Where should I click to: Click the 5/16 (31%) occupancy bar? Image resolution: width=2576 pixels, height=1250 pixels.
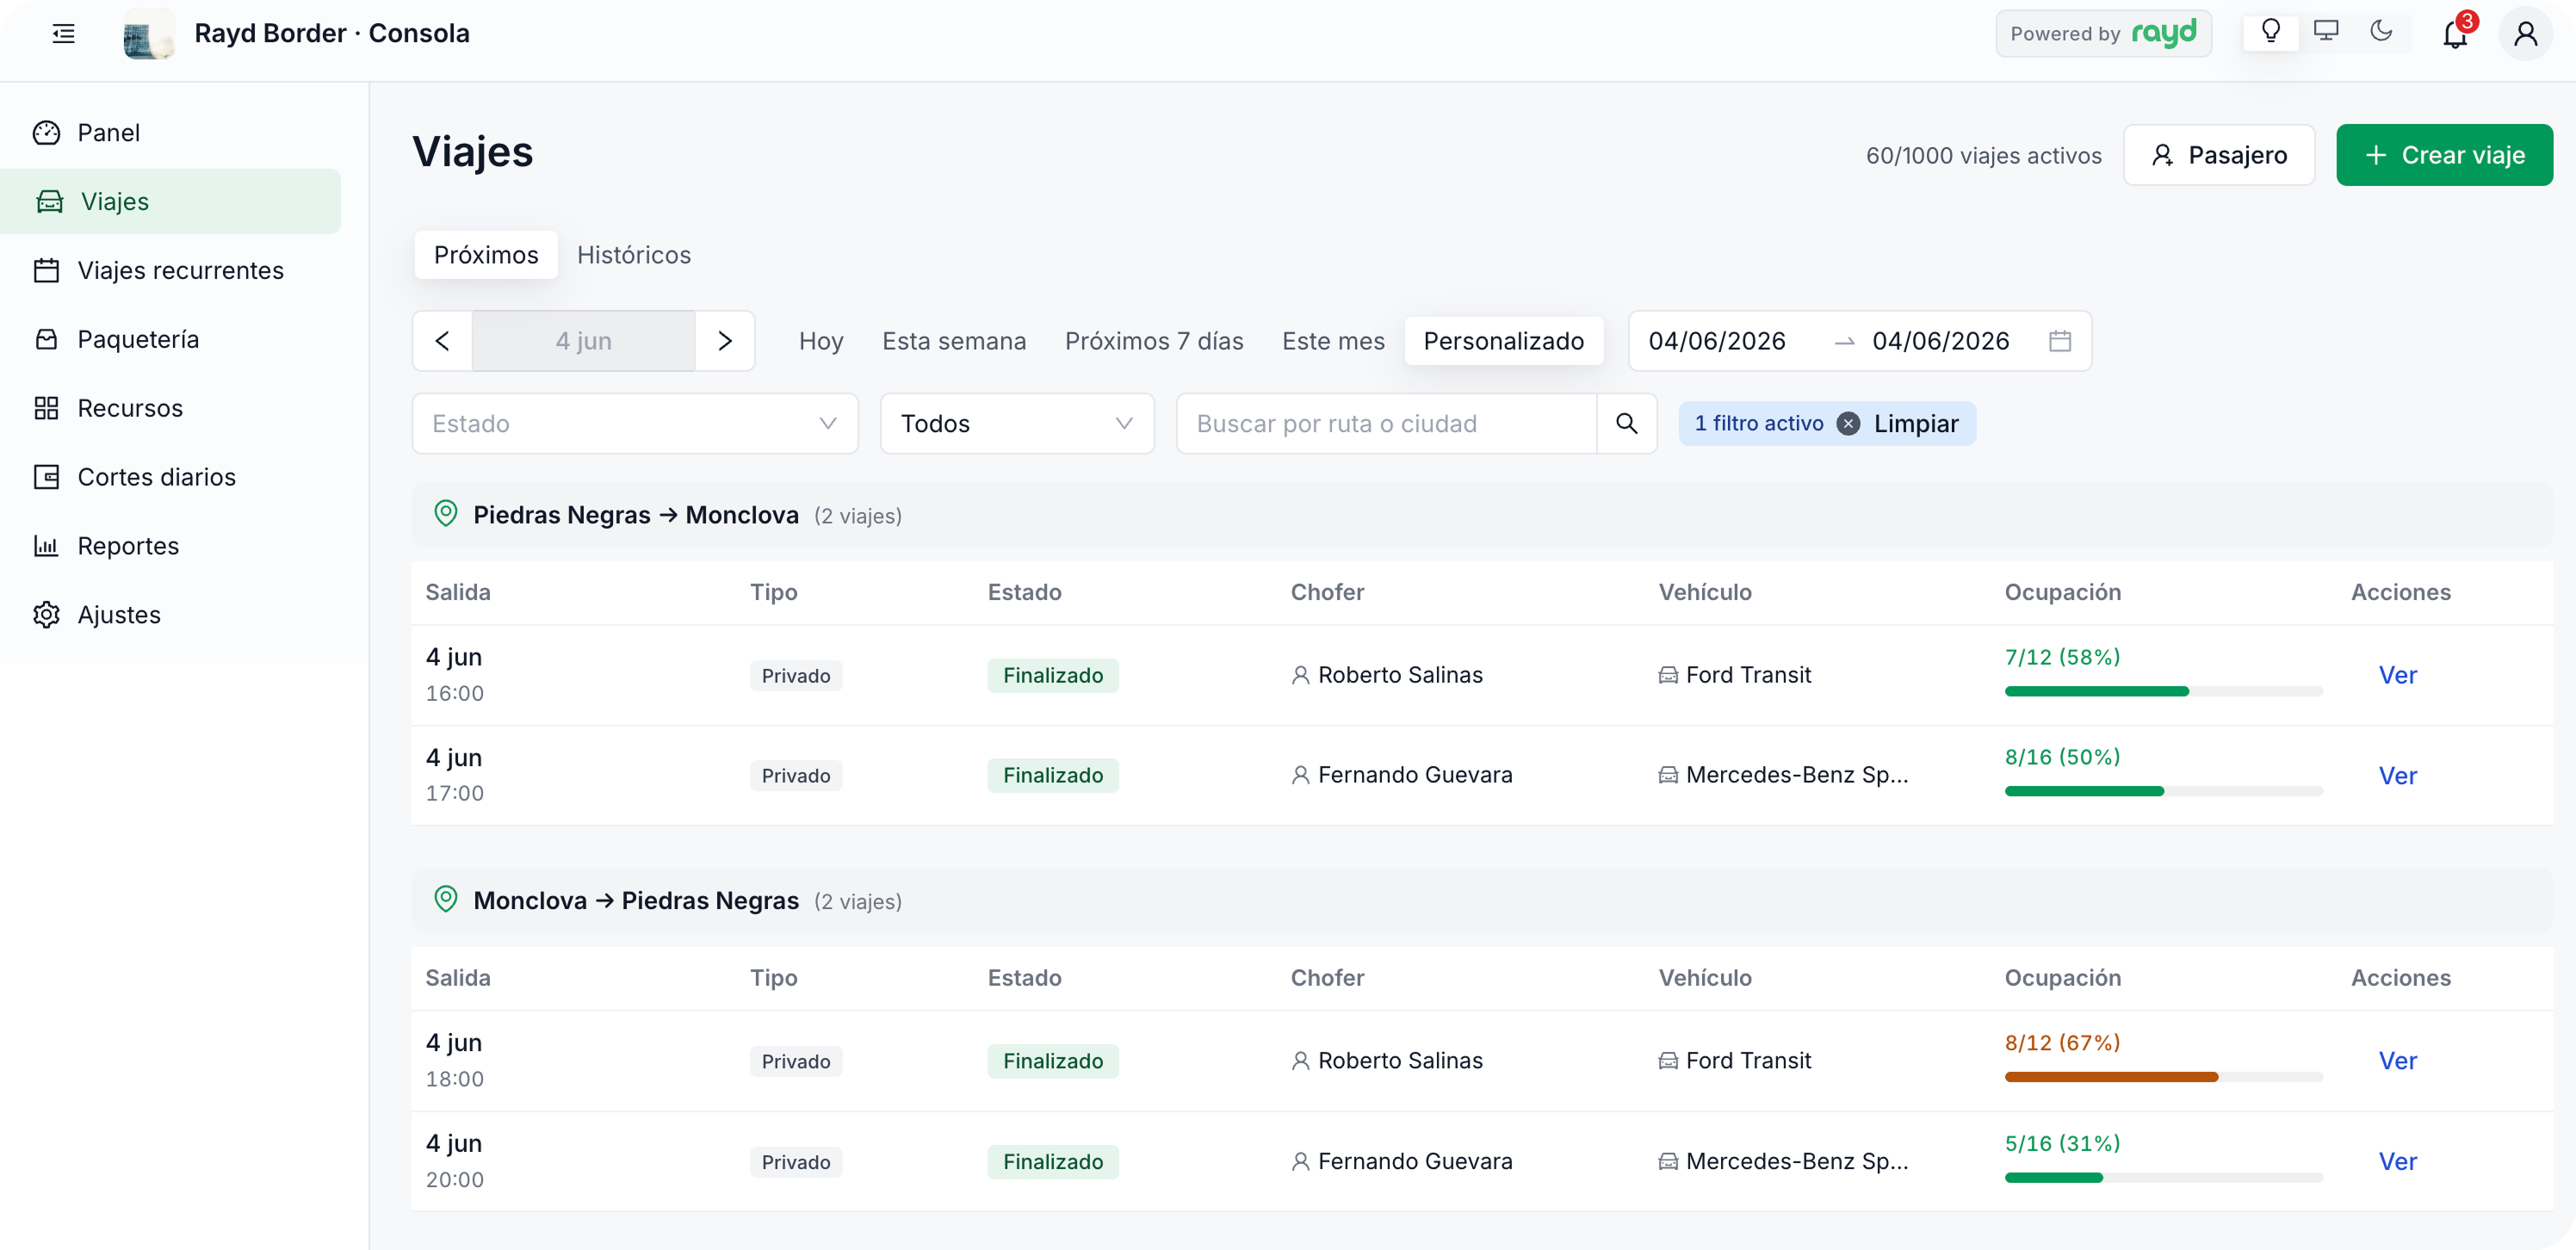(2163, 1177)
